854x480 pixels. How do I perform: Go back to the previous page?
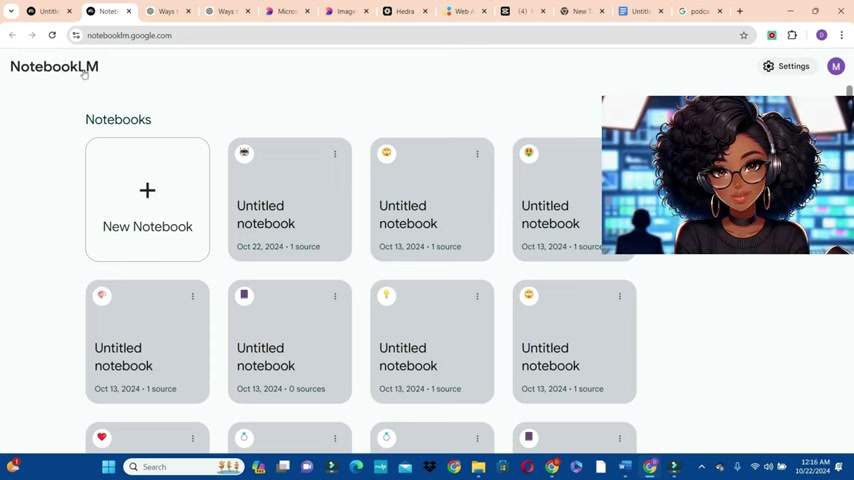click(13, 35)
